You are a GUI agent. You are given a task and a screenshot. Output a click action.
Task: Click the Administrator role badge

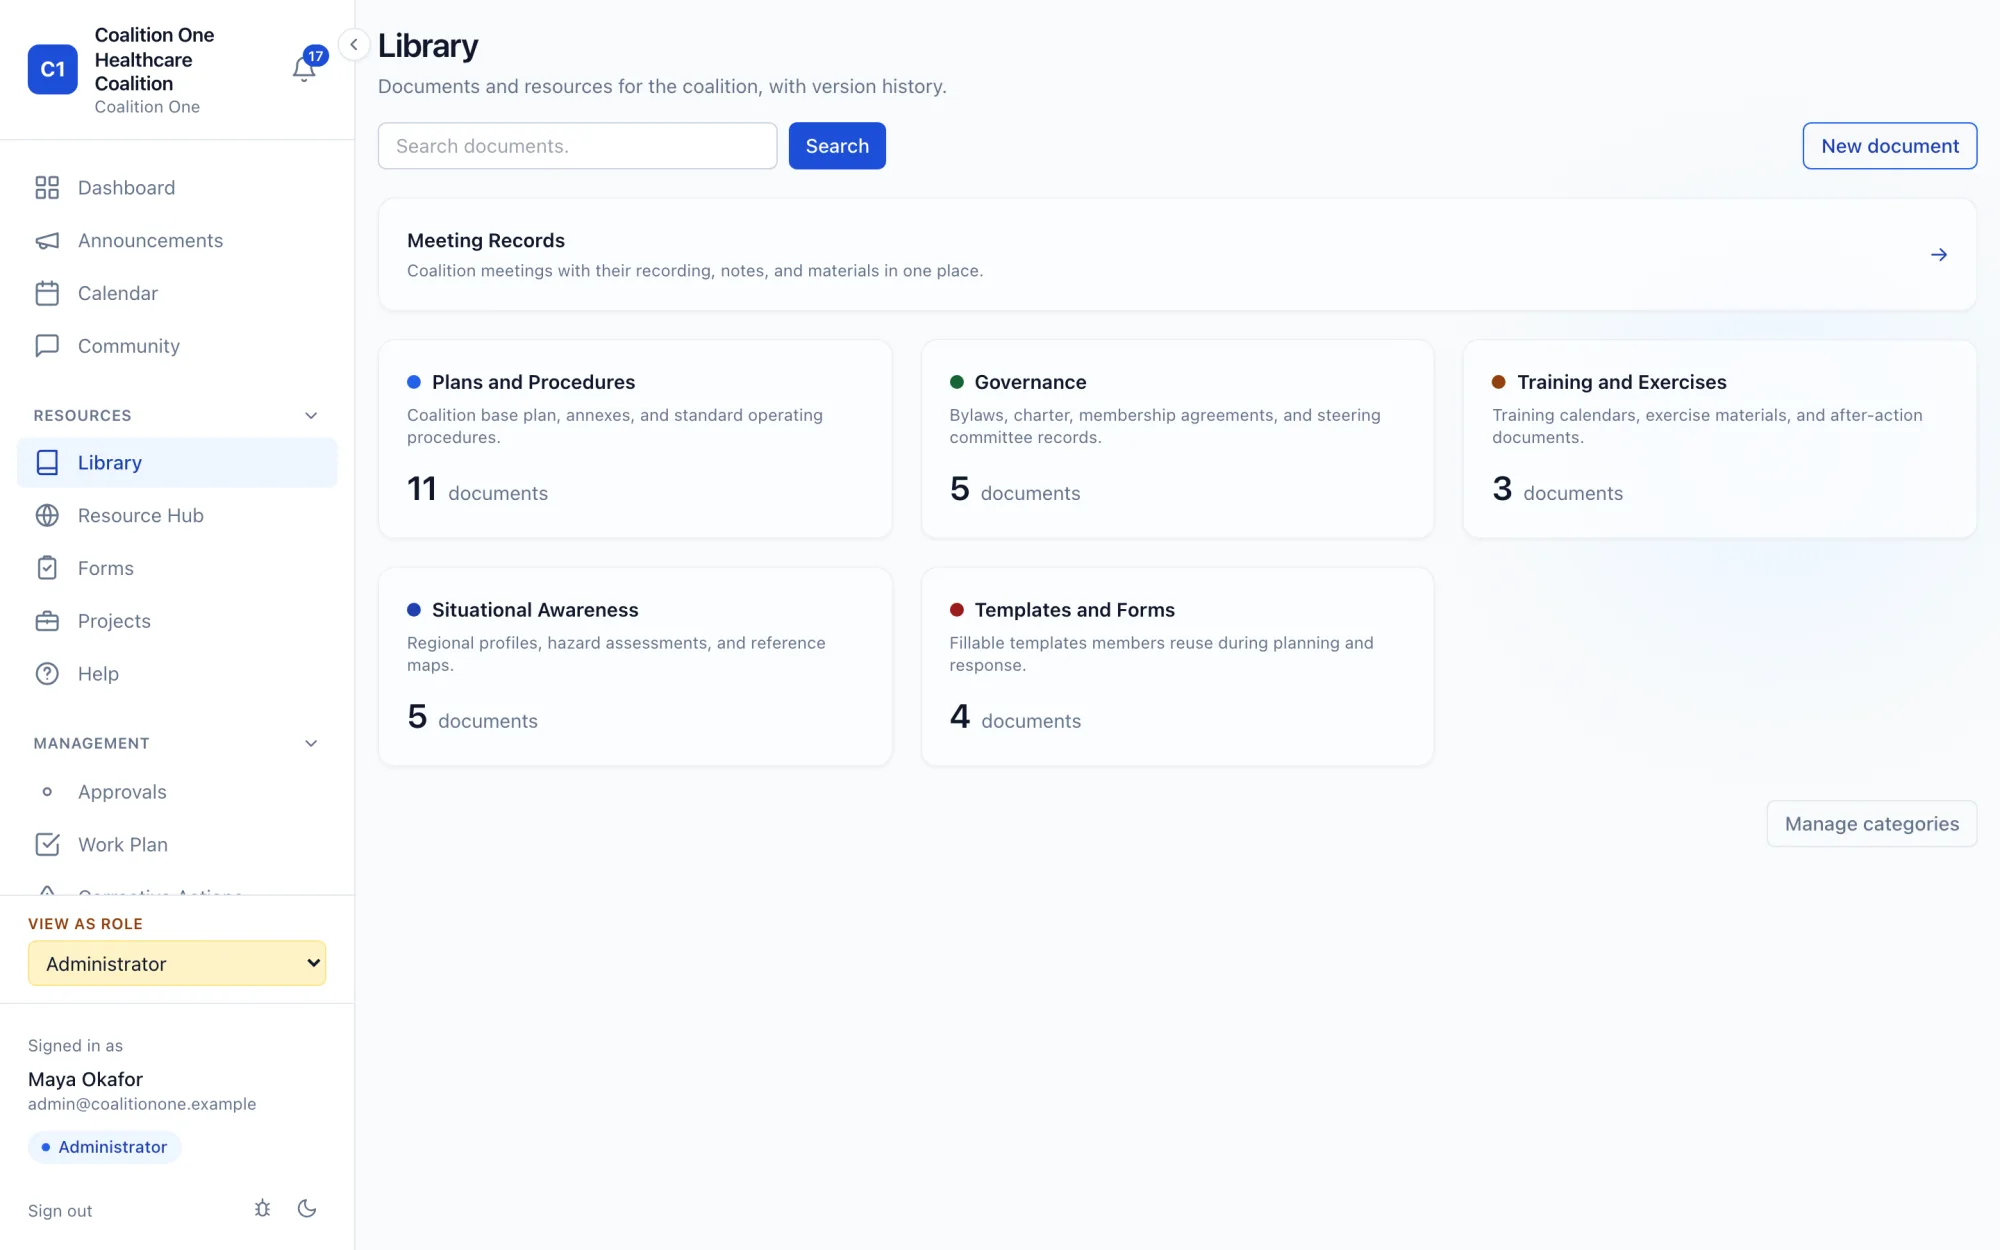(104, 1147)
